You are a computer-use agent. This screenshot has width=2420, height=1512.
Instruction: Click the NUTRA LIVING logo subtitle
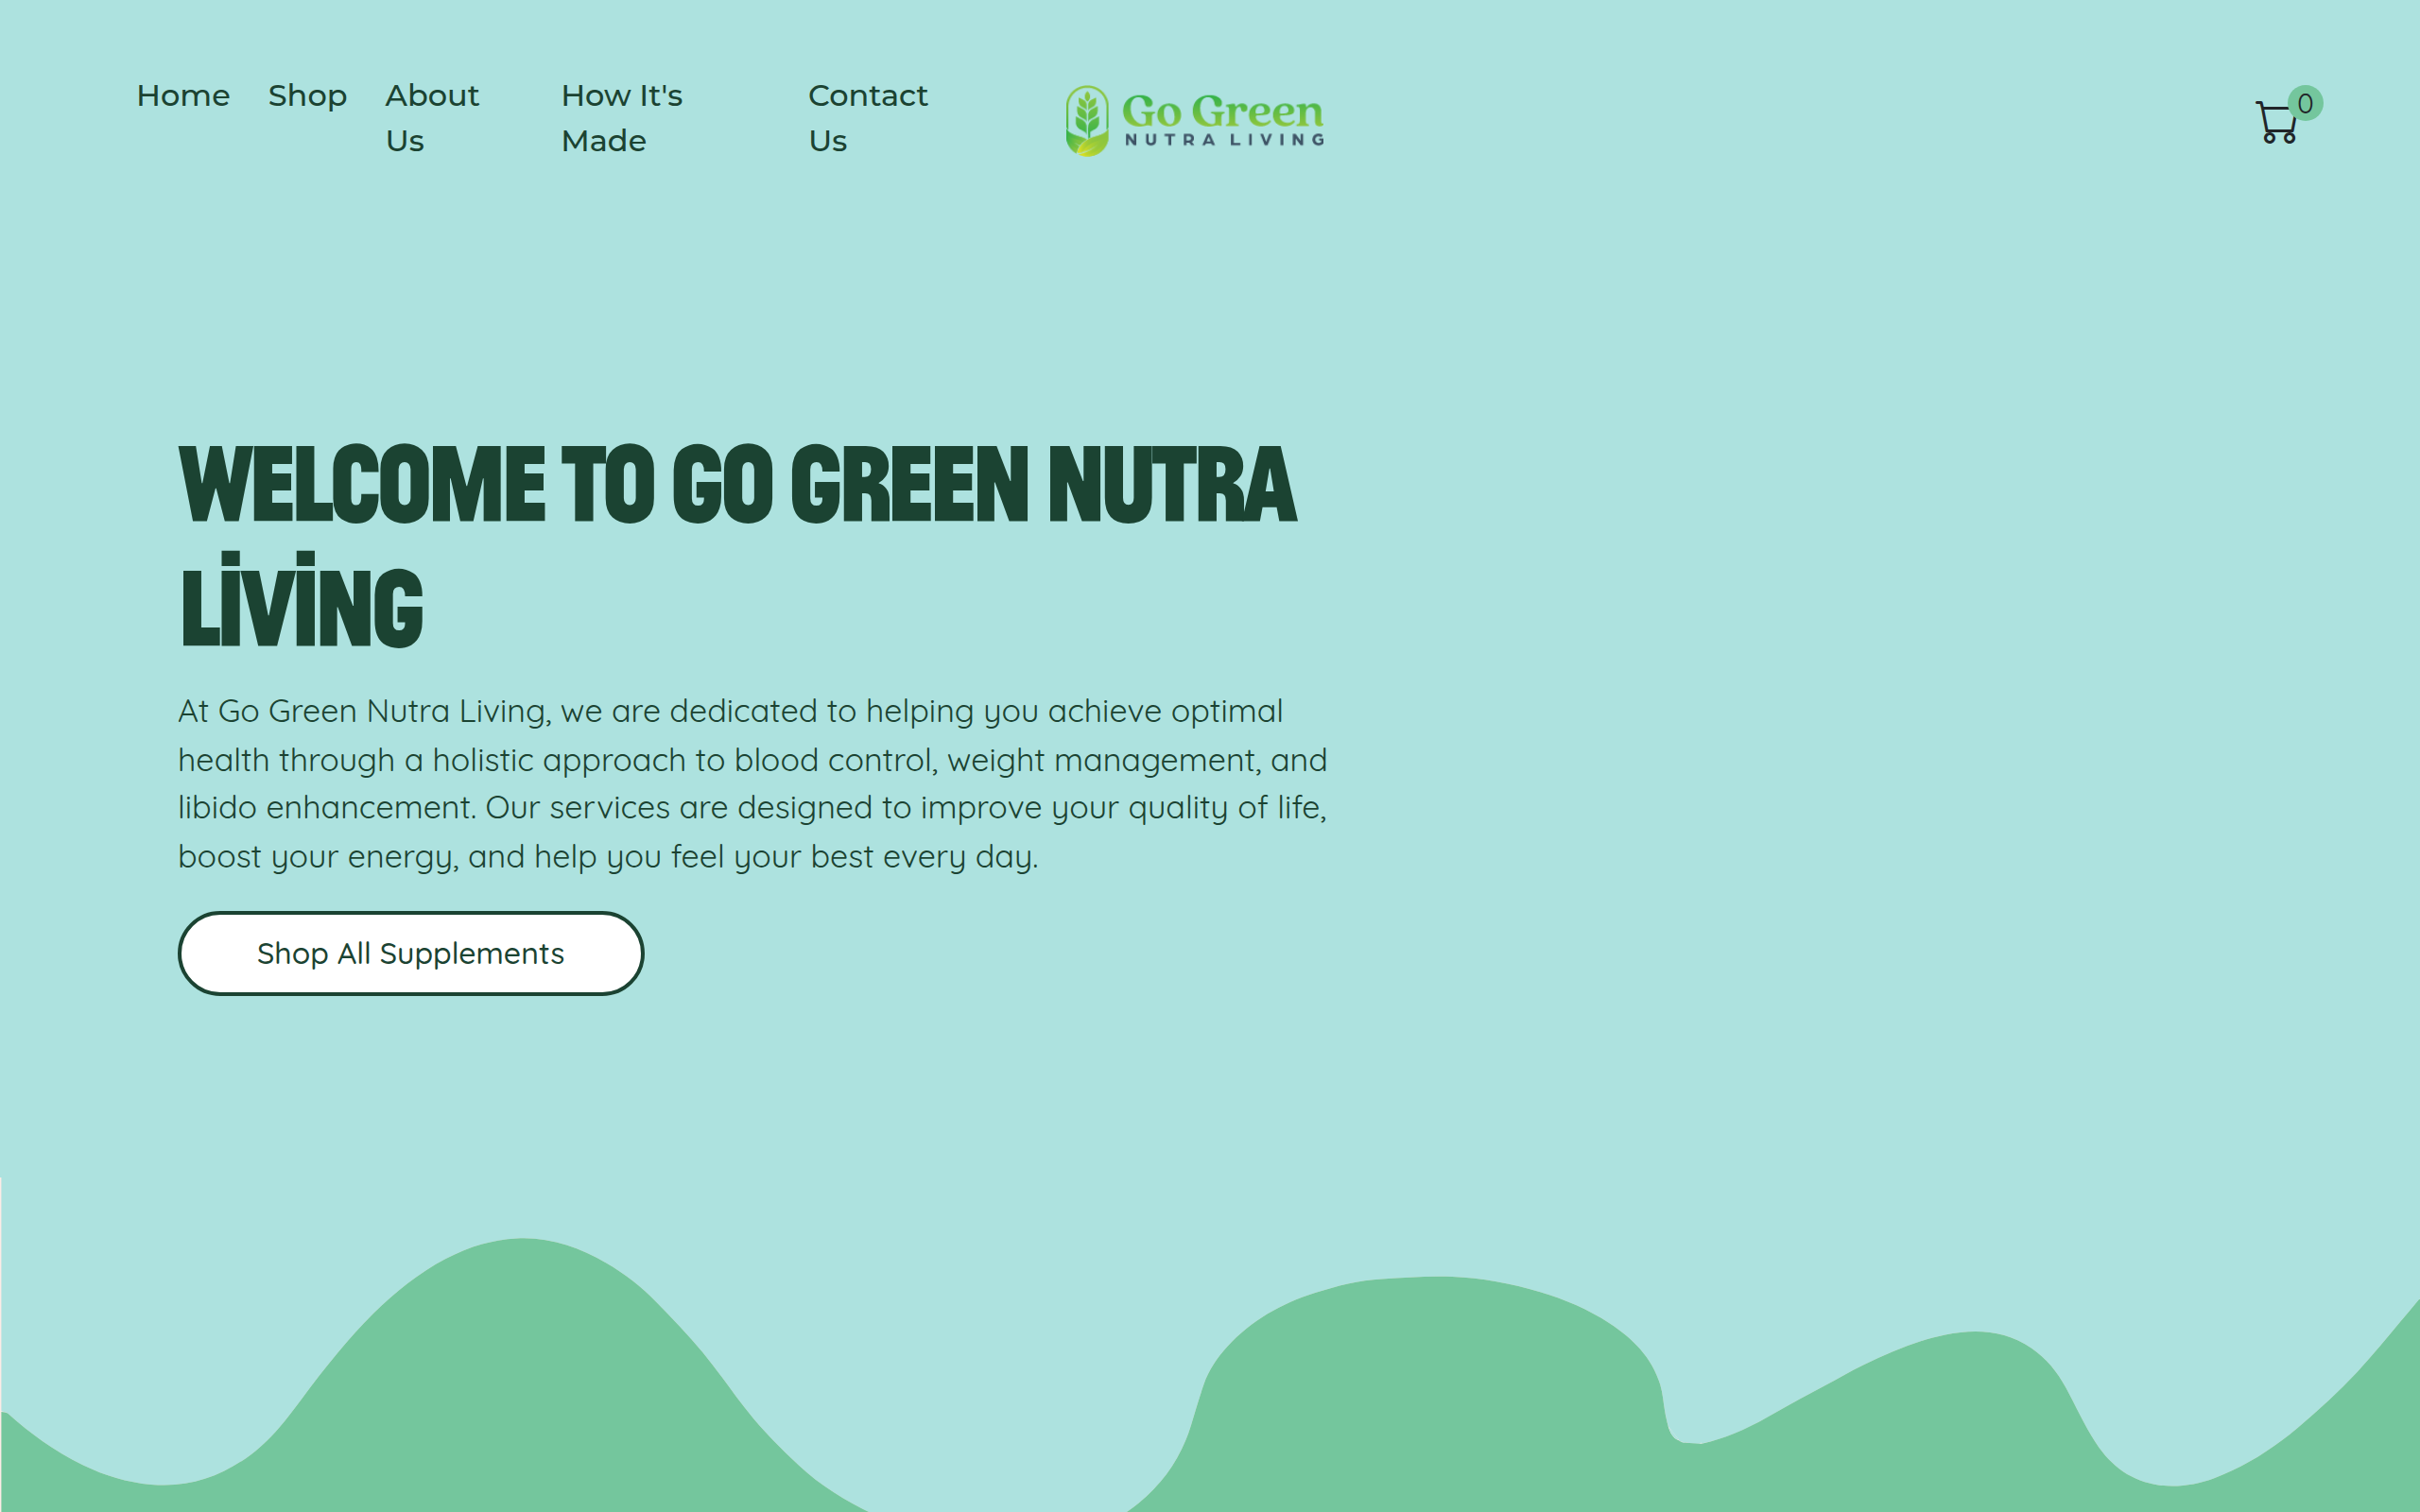point(1224,140)
